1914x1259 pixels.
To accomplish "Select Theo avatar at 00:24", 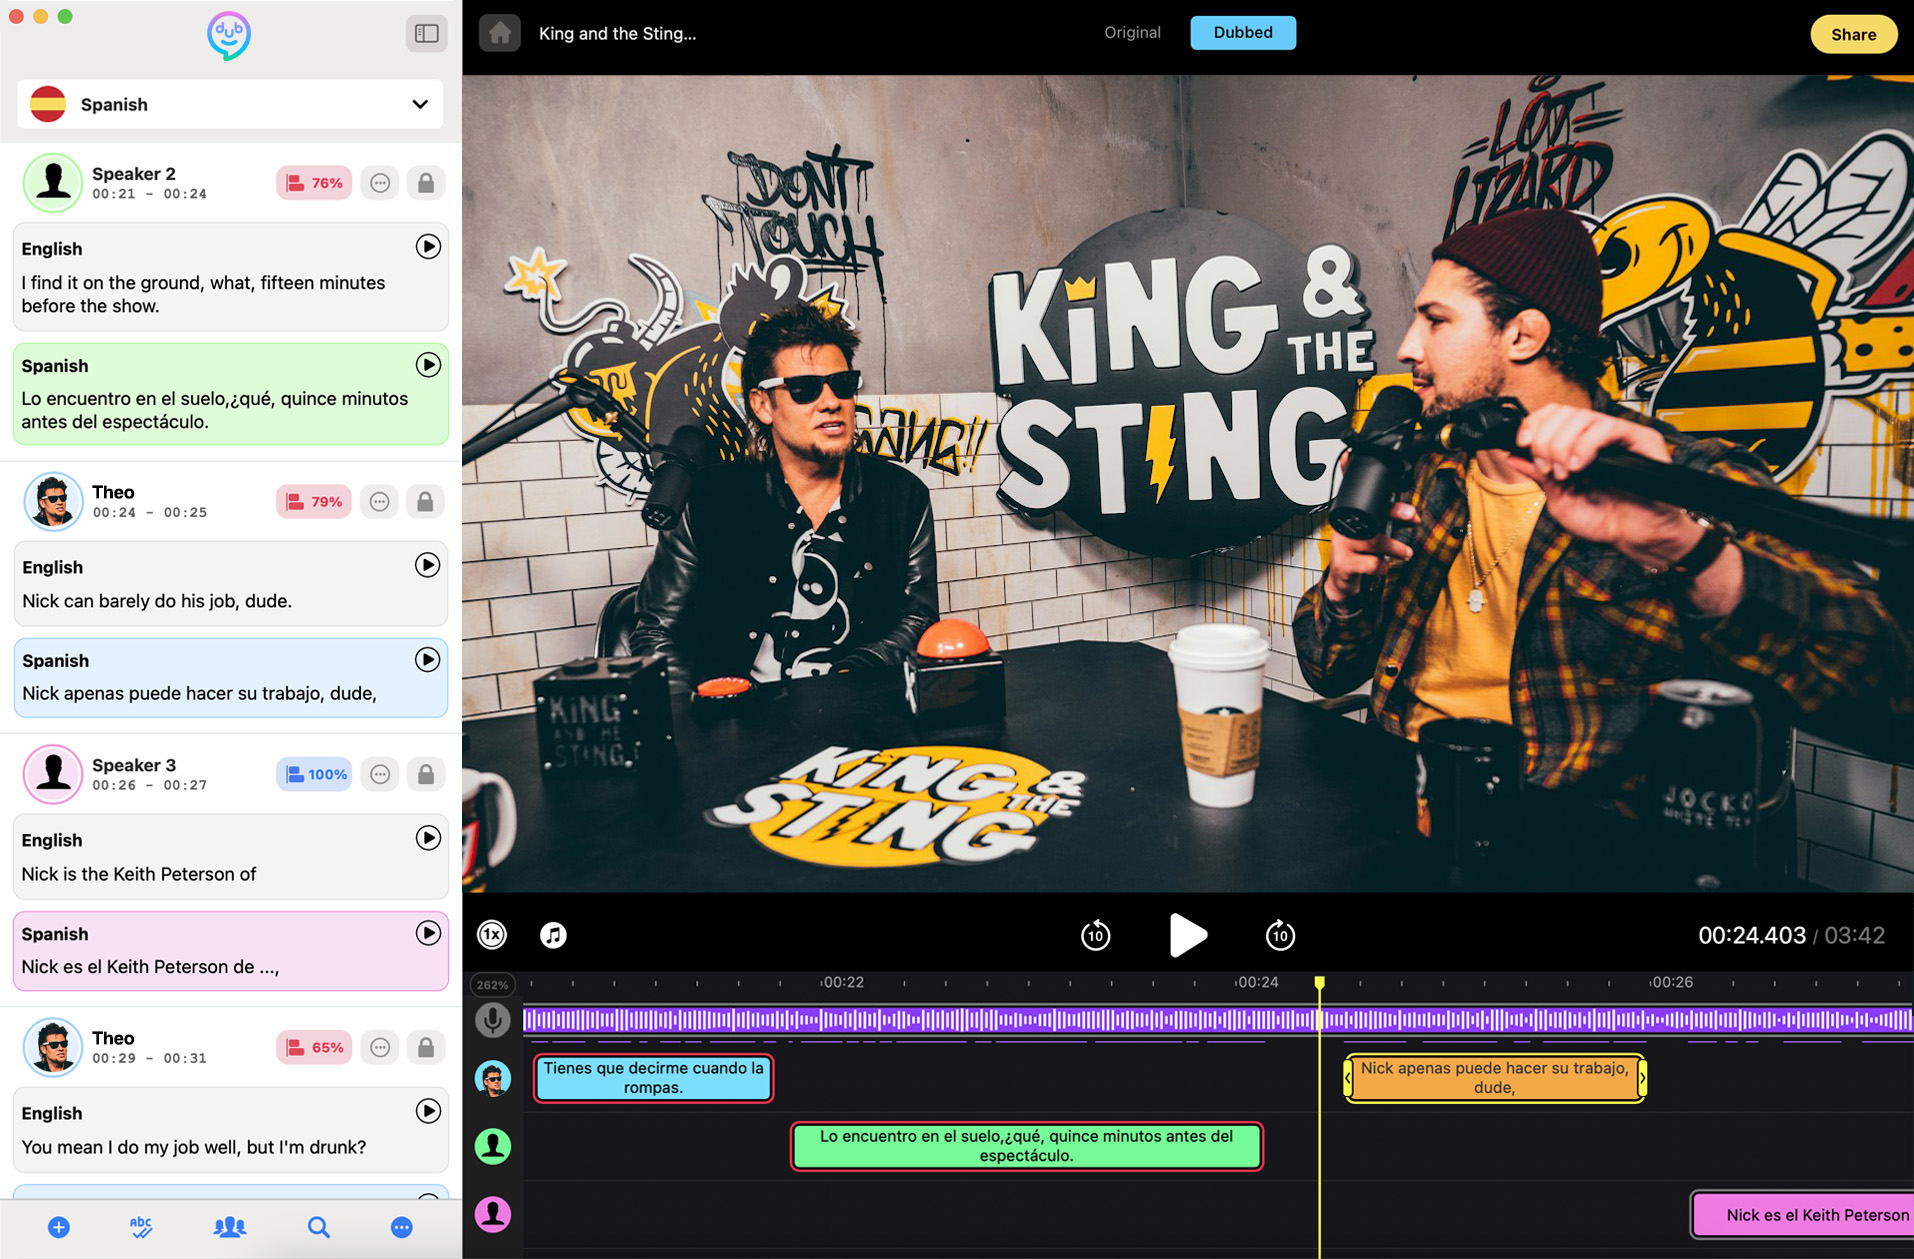I will pyautogui.click(x=52, y=501).
